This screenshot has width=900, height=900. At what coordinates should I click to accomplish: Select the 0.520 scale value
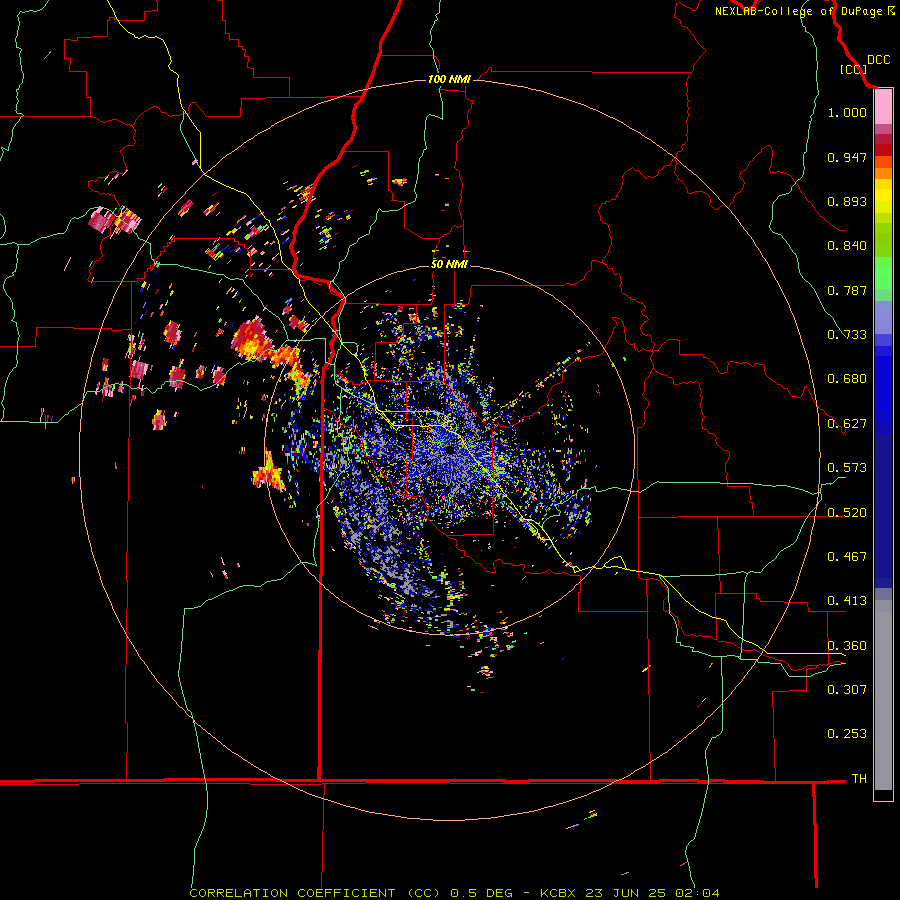[x=847, y=513]
